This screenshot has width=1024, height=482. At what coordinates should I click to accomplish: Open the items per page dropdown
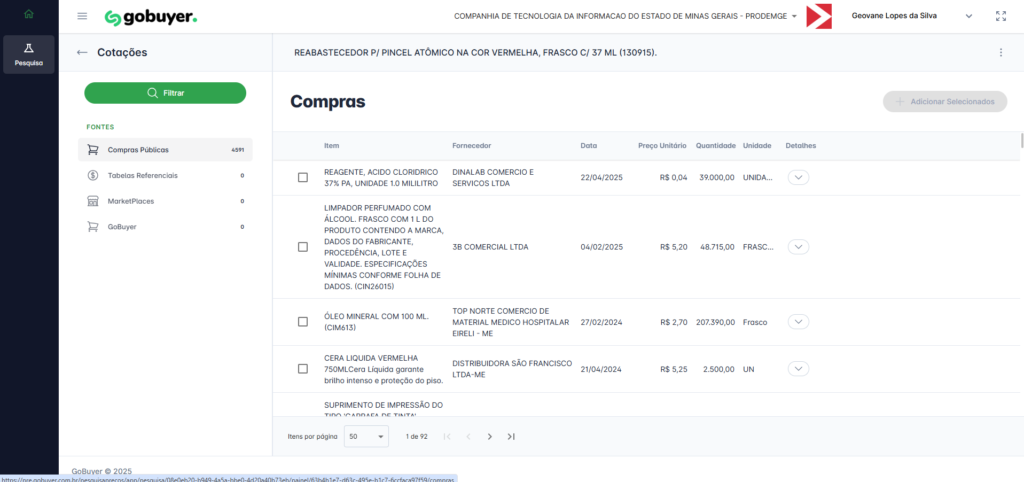coord(367,436)
